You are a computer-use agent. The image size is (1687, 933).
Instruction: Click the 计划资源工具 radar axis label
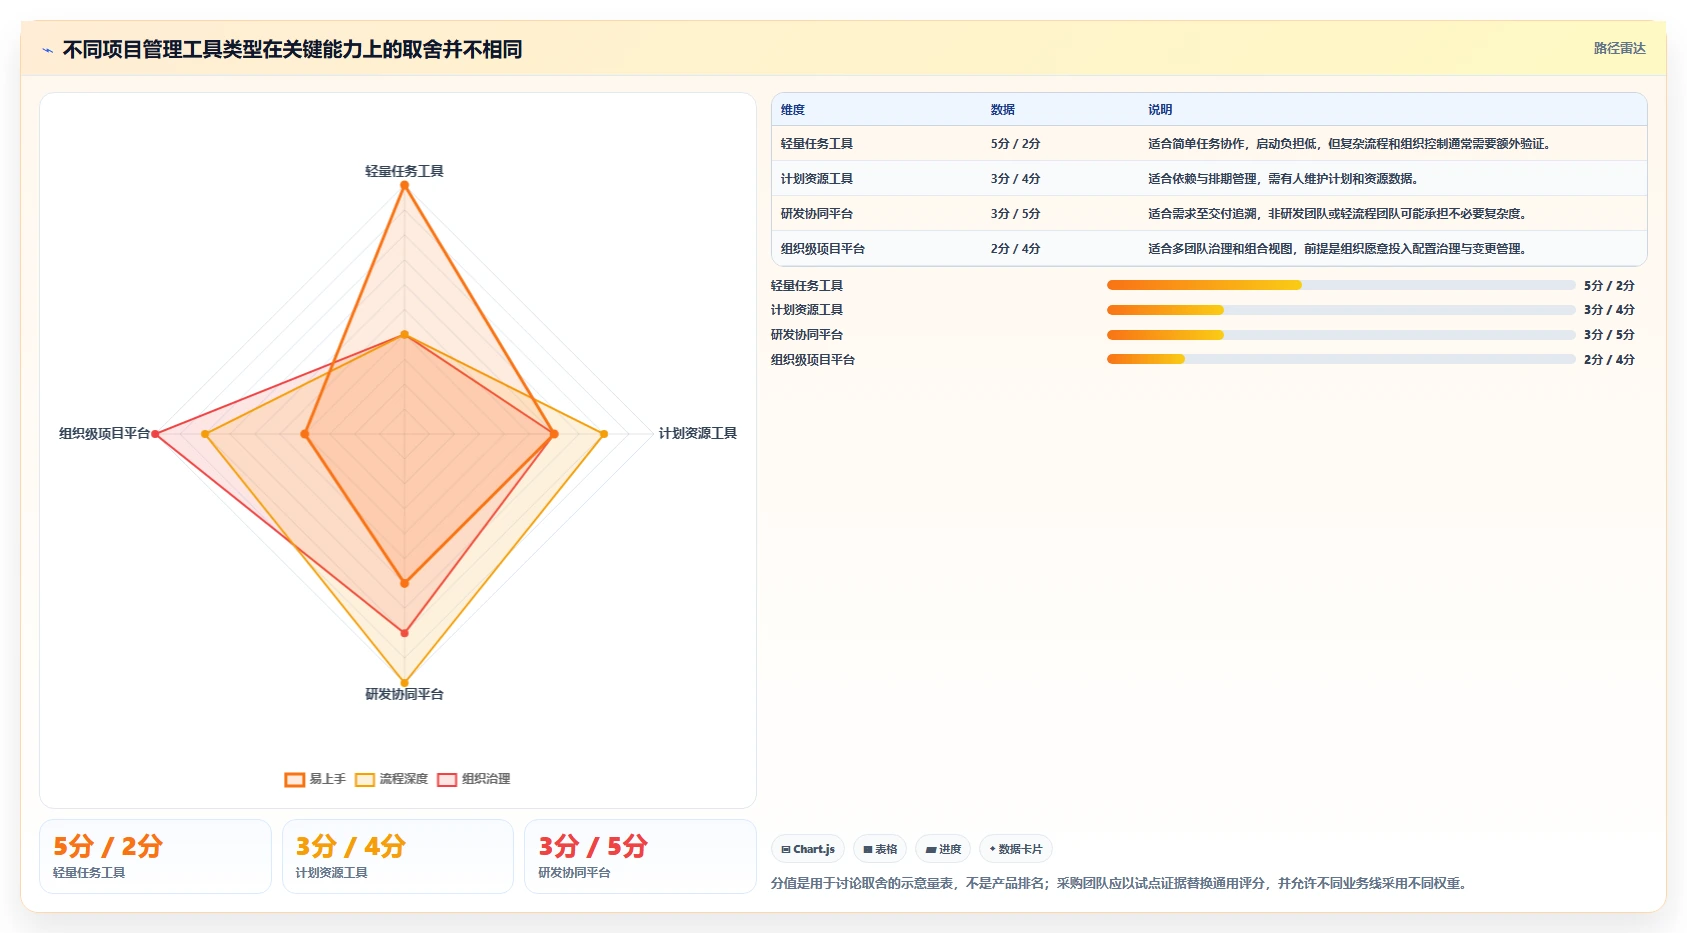tap(697, 433)
